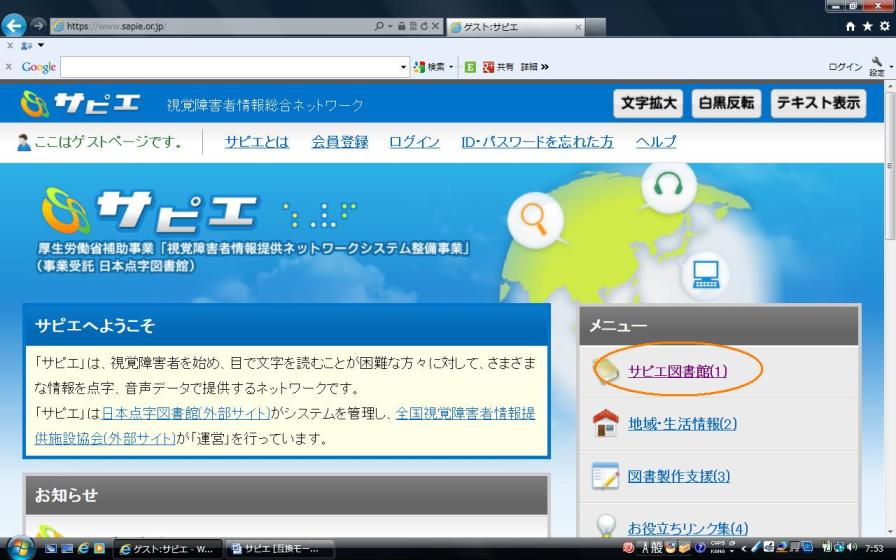Open Favorites with the star icon

pos(867,26)
